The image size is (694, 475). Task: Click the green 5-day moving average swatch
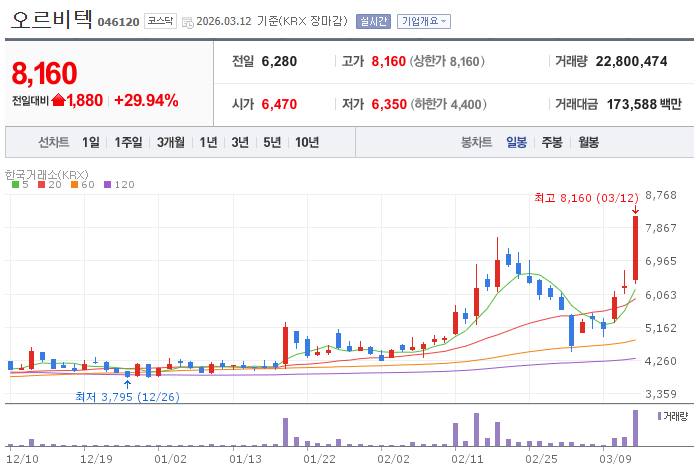(15, 185)
